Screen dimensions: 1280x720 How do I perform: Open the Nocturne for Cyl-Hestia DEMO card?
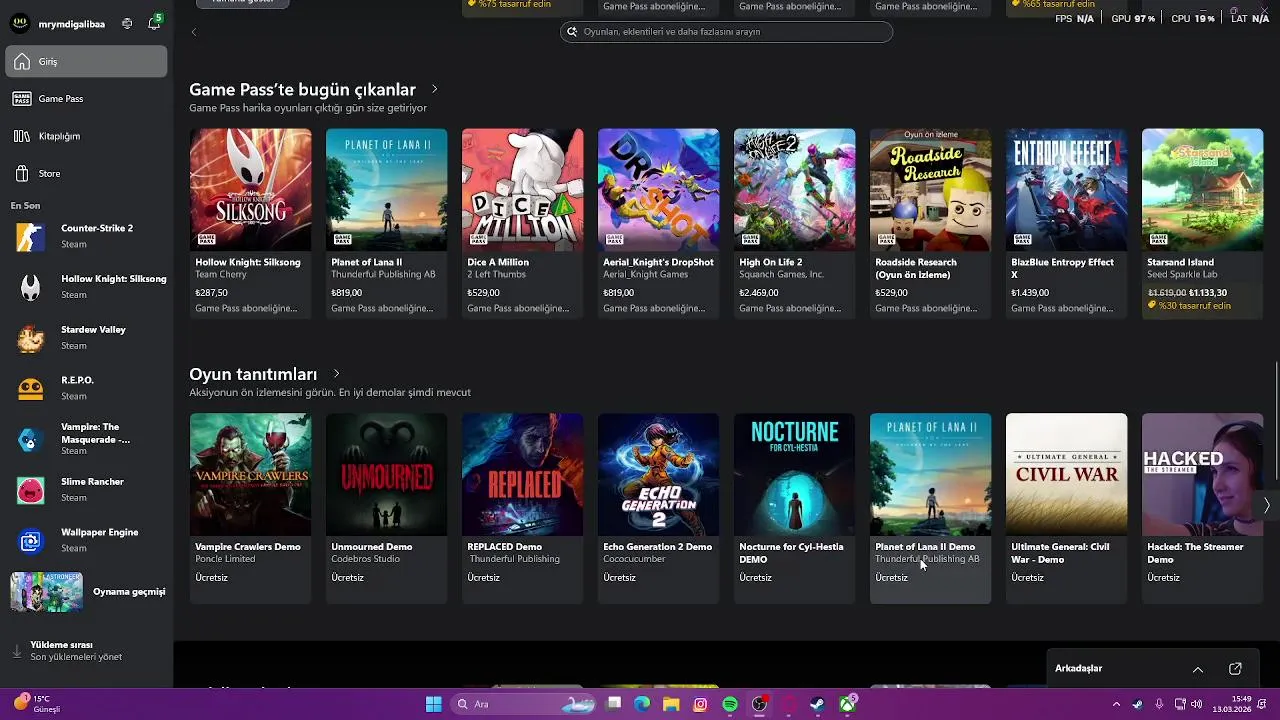(x=794, y=508)
